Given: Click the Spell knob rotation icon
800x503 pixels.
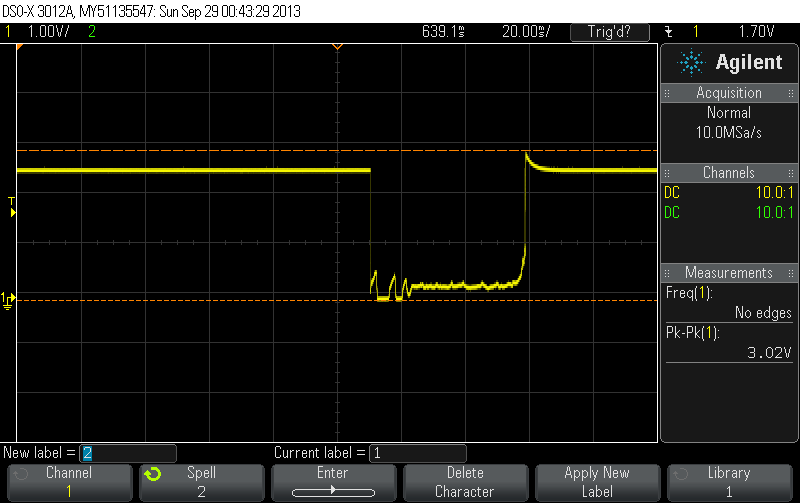Looking at the screenshot, I should click(x=153, y=474).
